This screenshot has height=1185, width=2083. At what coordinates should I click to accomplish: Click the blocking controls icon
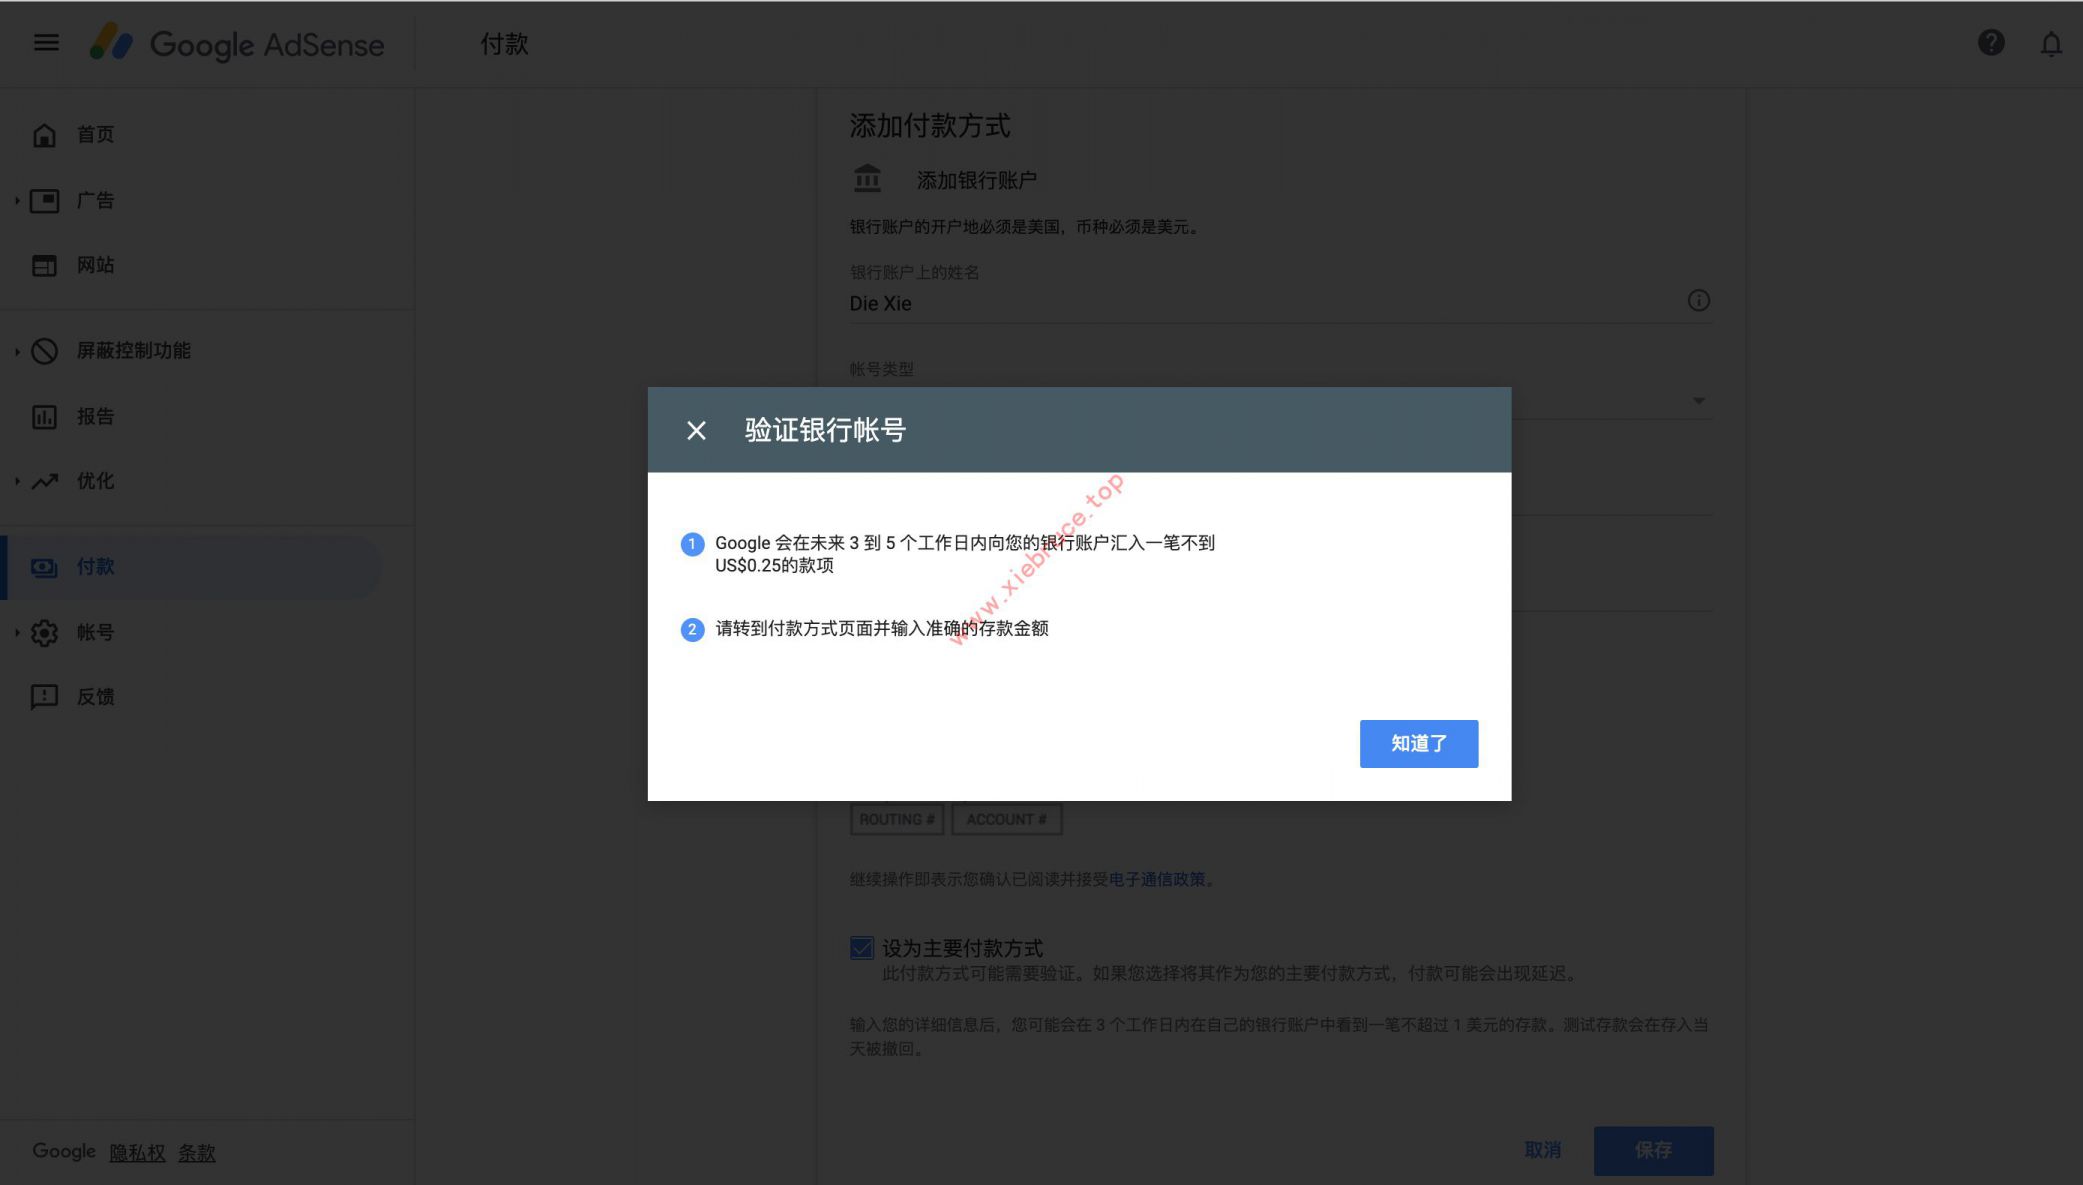pos(44,351)
